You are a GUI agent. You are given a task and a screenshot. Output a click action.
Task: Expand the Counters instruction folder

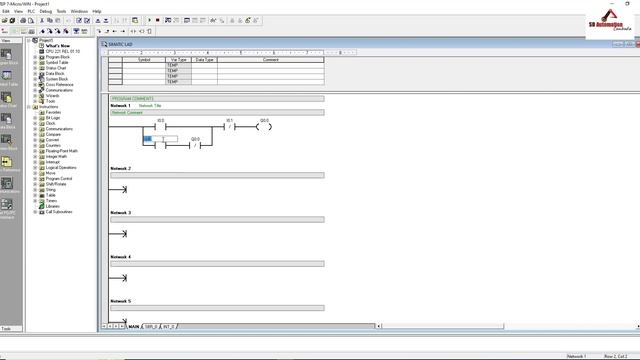(35, 145)
